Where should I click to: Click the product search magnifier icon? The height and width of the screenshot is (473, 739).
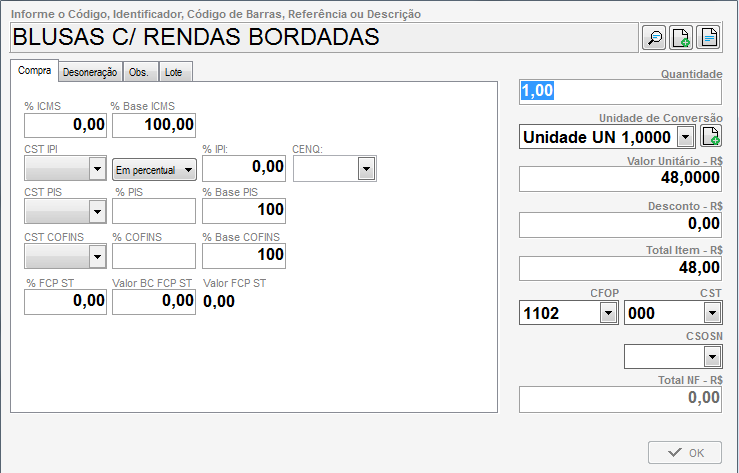654,38
